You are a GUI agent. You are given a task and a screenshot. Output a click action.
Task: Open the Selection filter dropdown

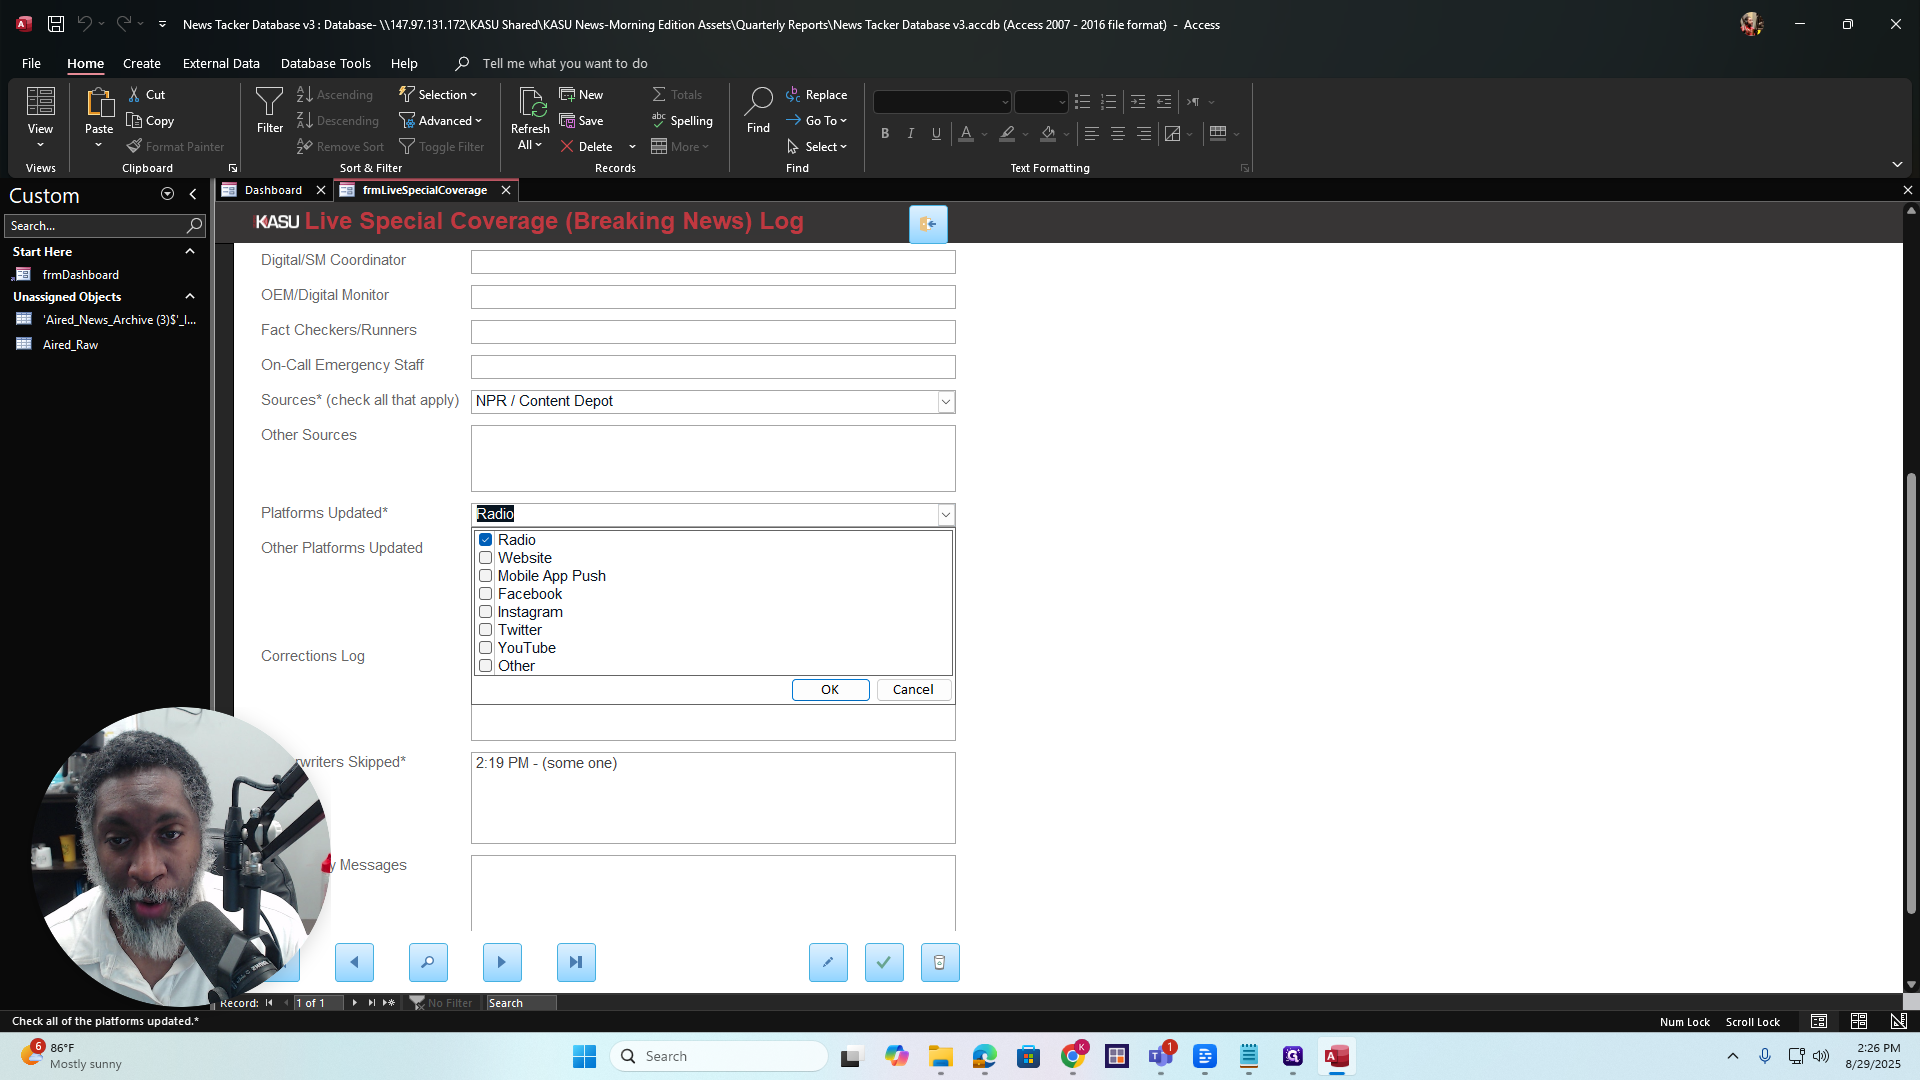tap(438, 94)
